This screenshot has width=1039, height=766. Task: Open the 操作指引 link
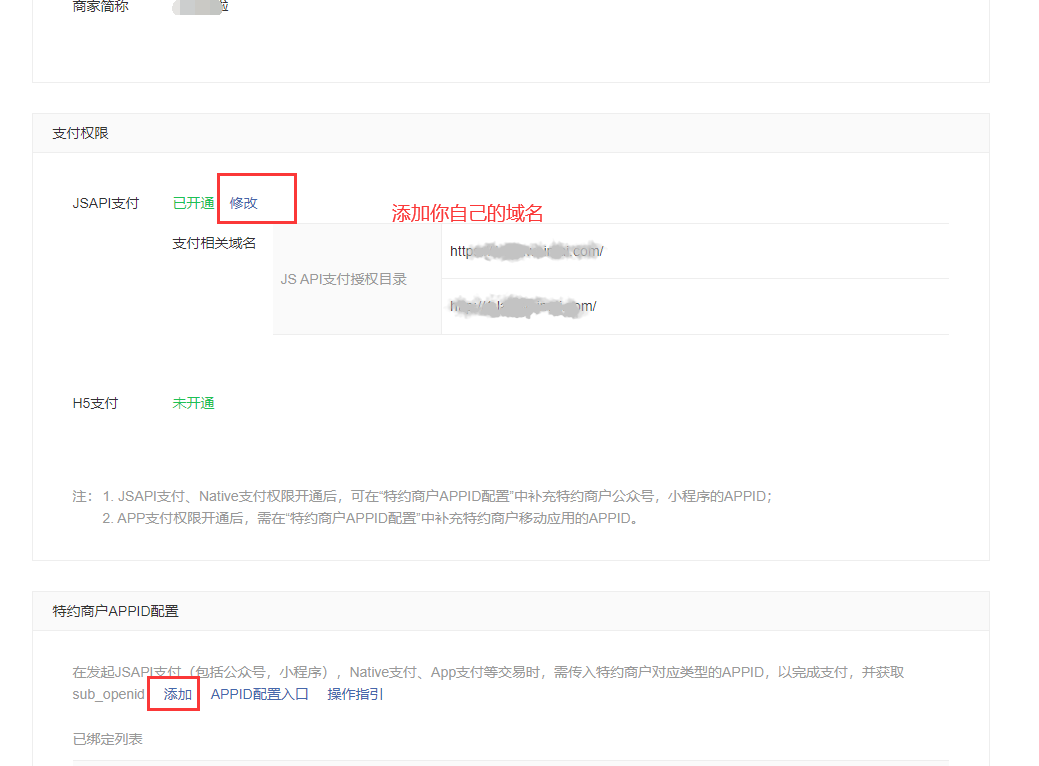pyautogui.click(x=355, y=694)
